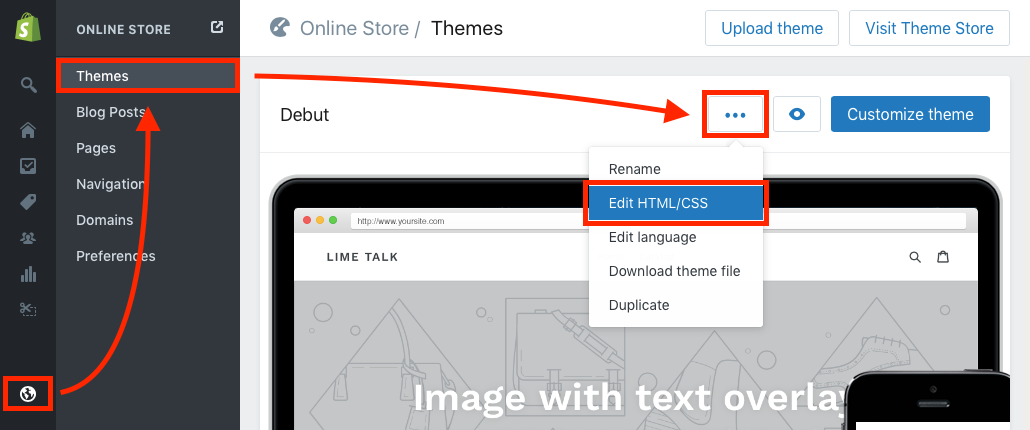Open Pages in sidebar
This screenshot has width=1030, height=430.
pos(96,148)
